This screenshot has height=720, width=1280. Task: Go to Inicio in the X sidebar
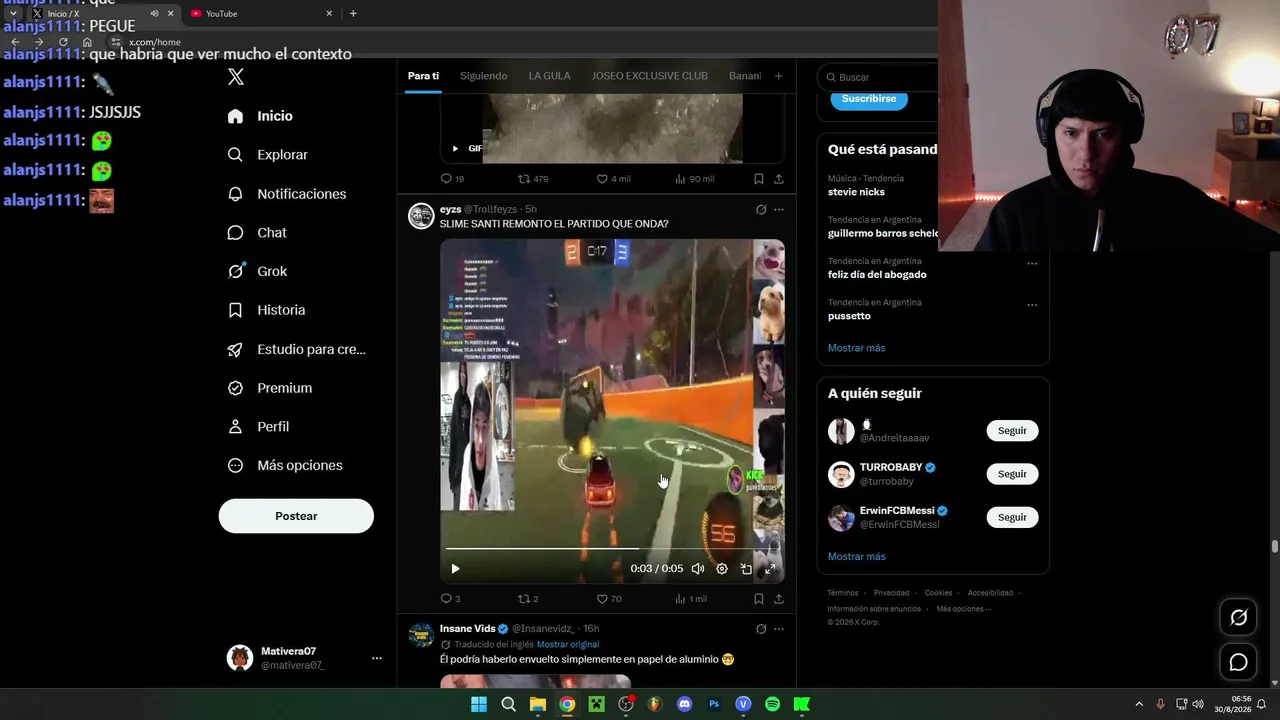coord(260,116)
